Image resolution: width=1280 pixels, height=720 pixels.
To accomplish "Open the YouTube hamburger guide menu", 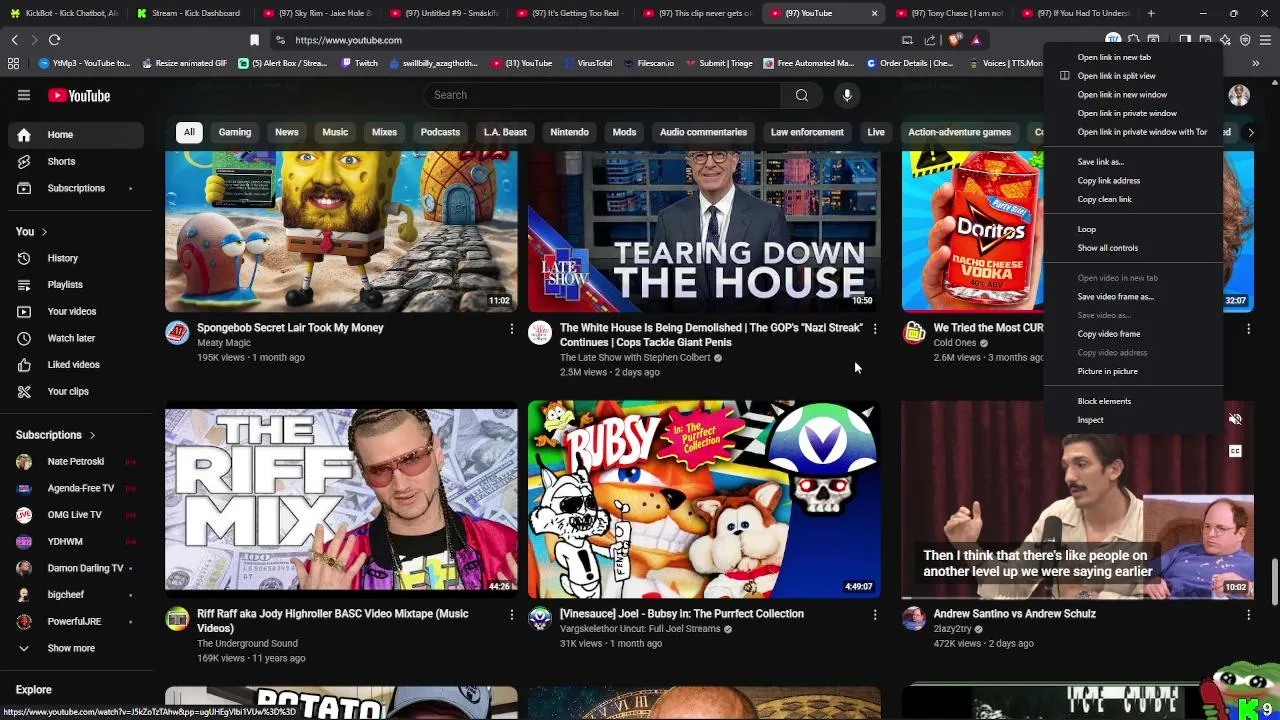I will pos(24,95).
